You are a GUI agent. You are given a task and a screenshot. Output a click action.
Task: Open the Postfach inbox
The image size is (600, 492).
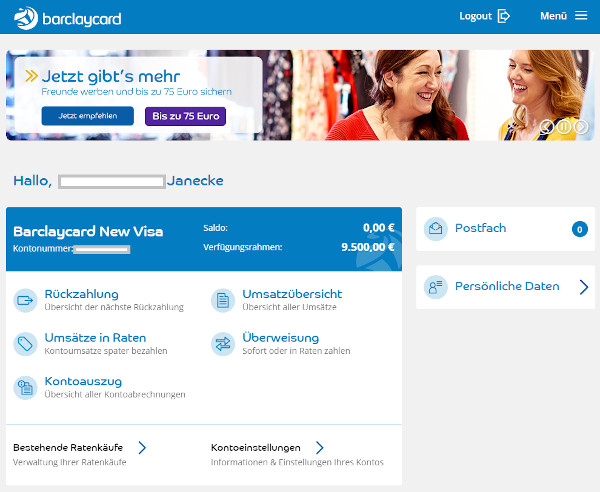480,228
